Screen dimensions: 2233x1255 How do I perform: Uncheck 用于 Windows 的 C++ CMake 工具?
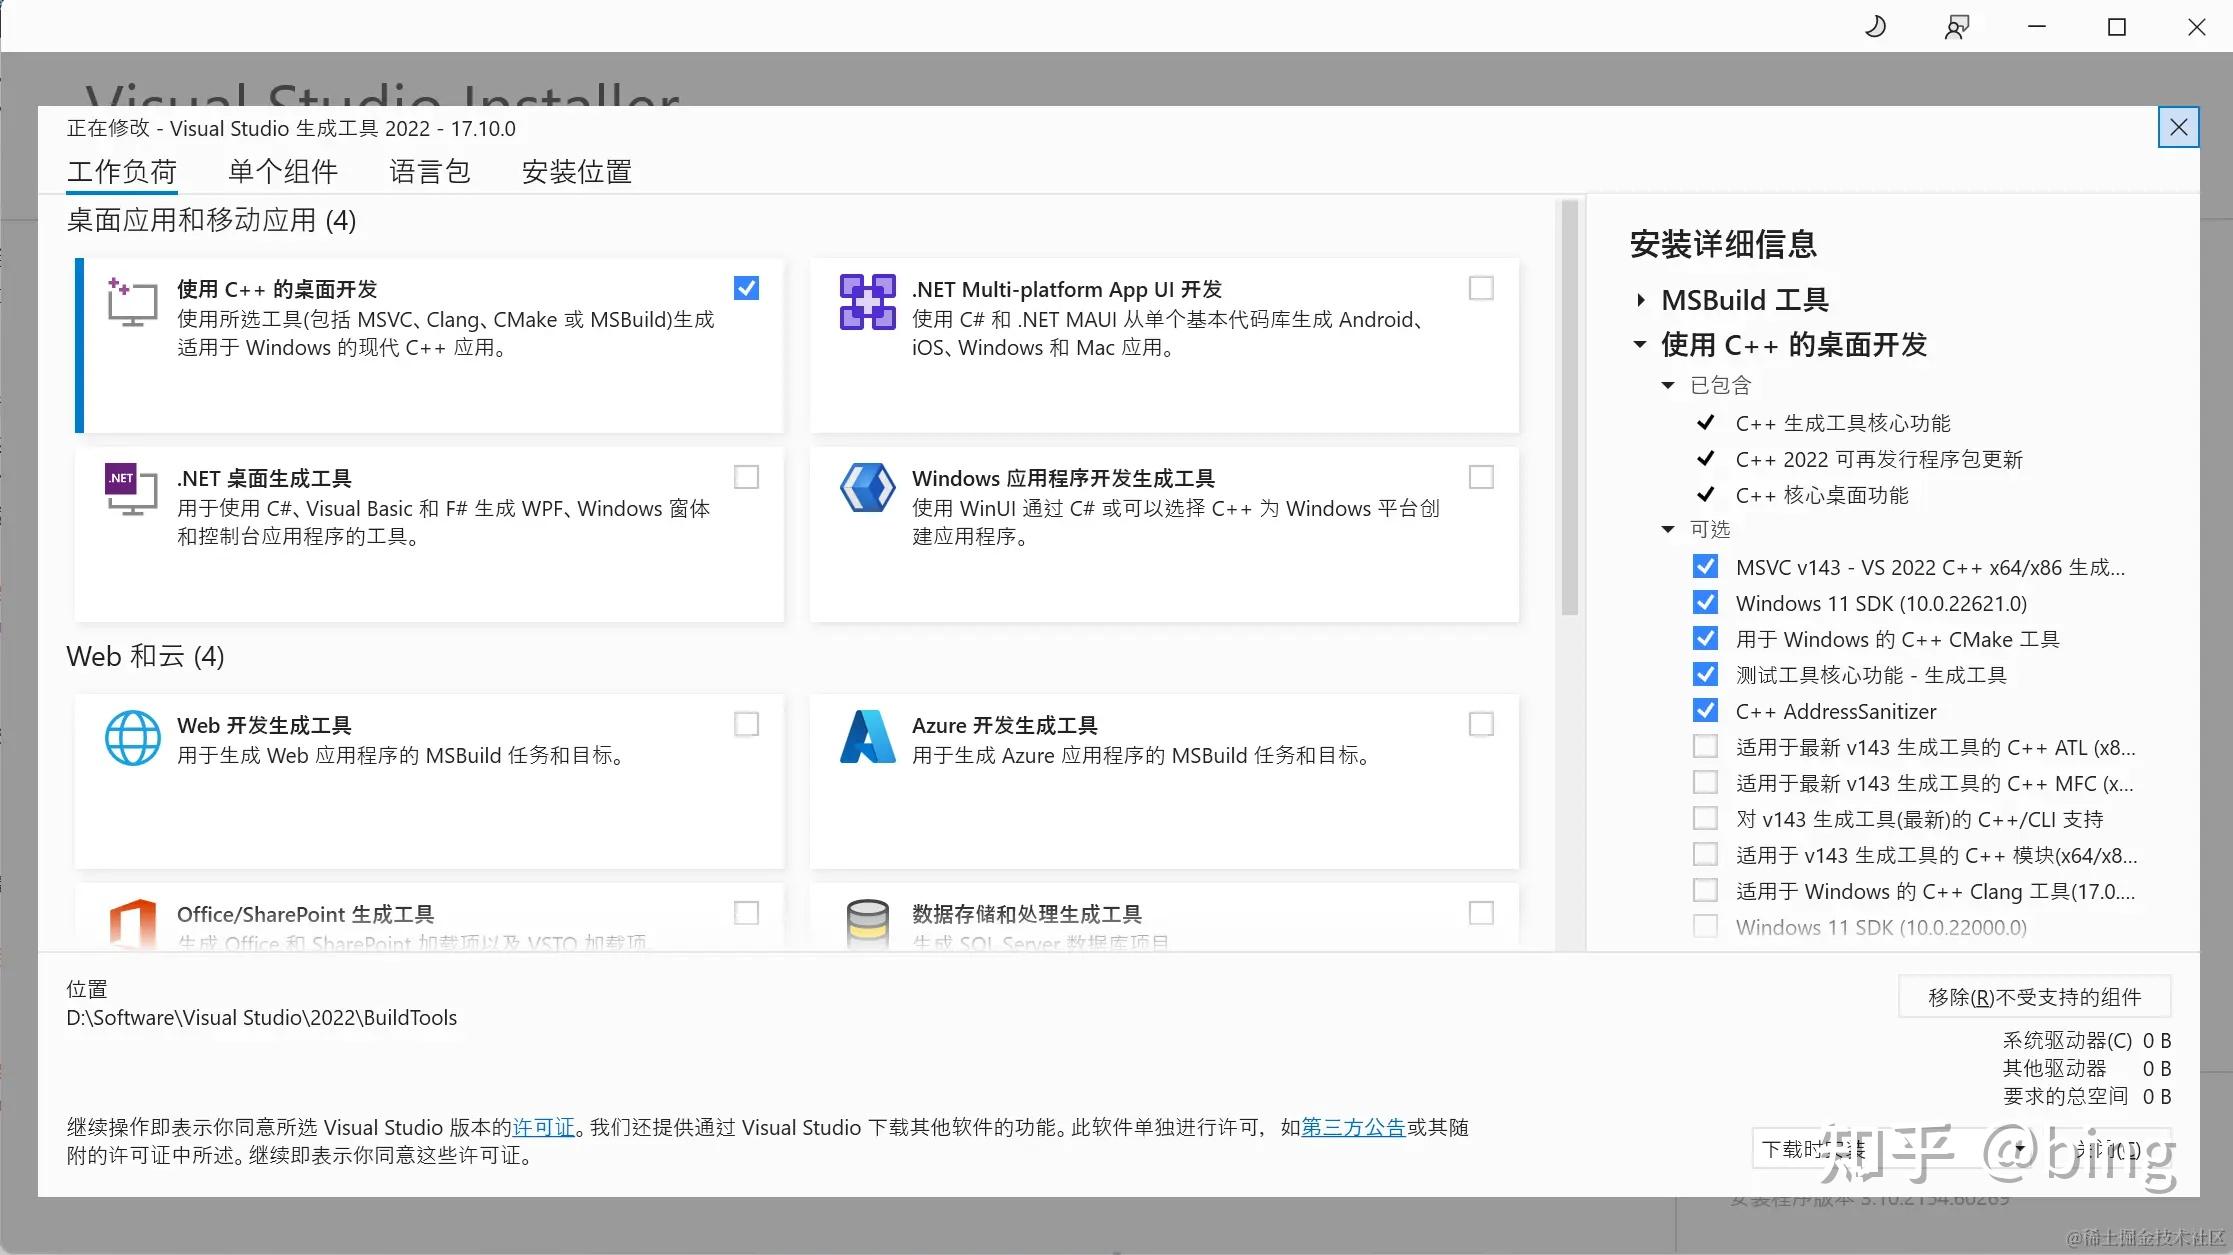pyautogui.click(x=1705, y=639)
